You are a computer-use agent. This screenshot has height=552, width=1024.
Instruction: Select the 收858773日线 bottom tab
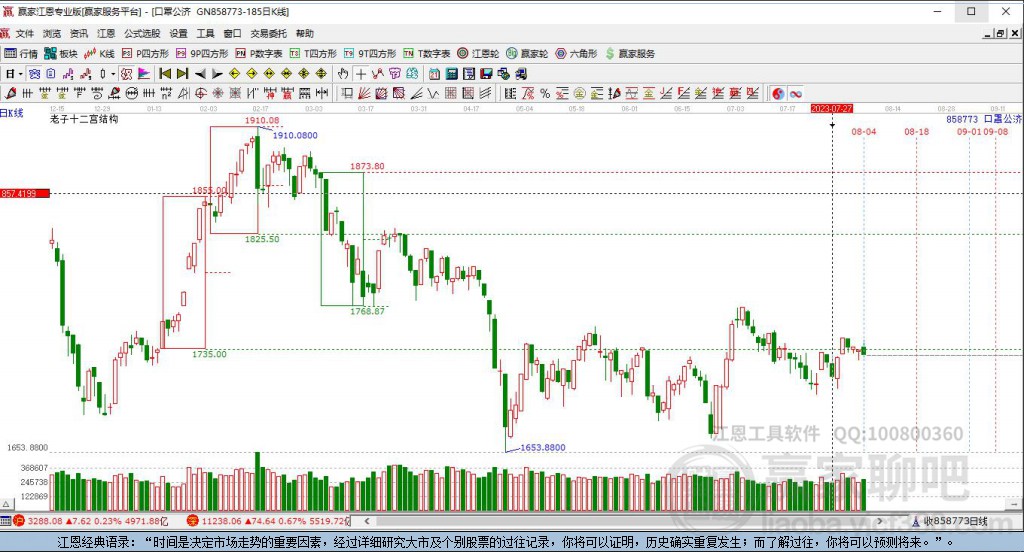950,521
